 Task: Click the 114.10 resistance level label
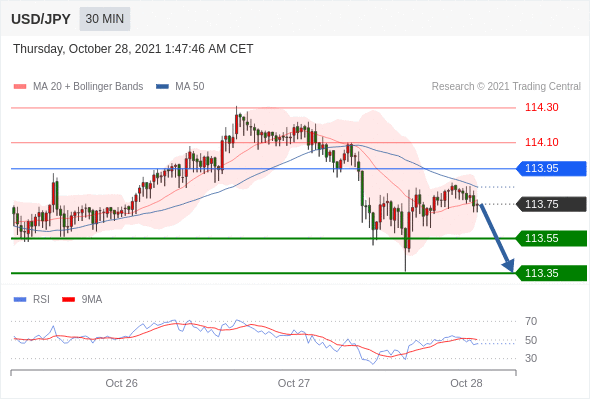tap(542, 142)
